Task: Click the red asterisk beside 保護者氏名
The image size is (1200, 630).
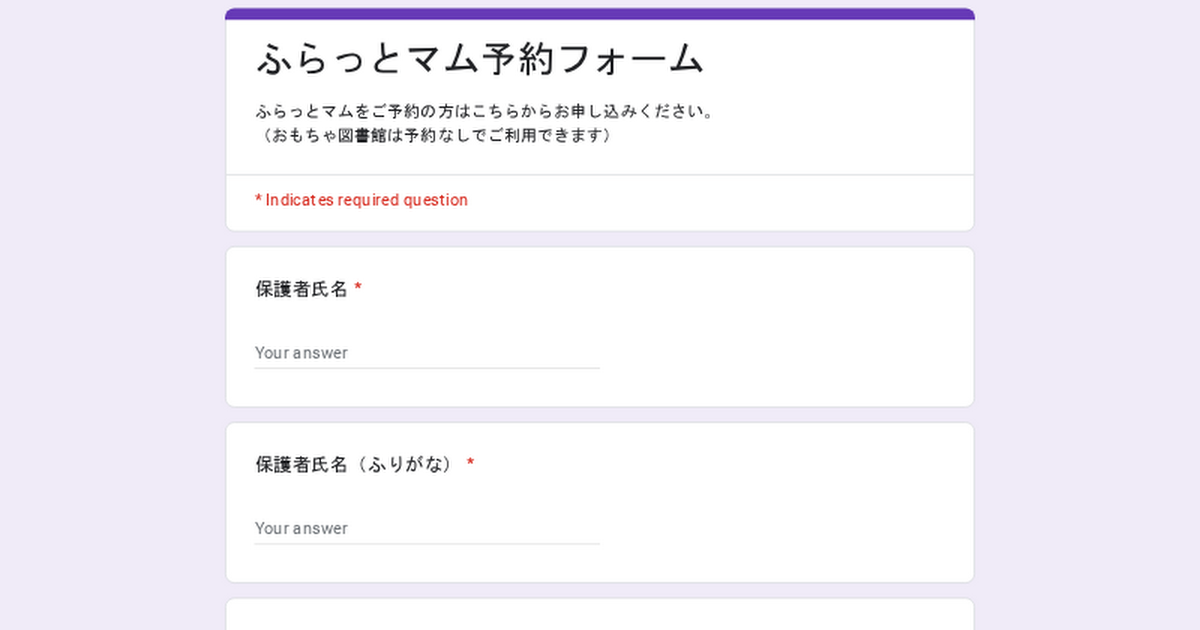Action: (x=358, y=289)
